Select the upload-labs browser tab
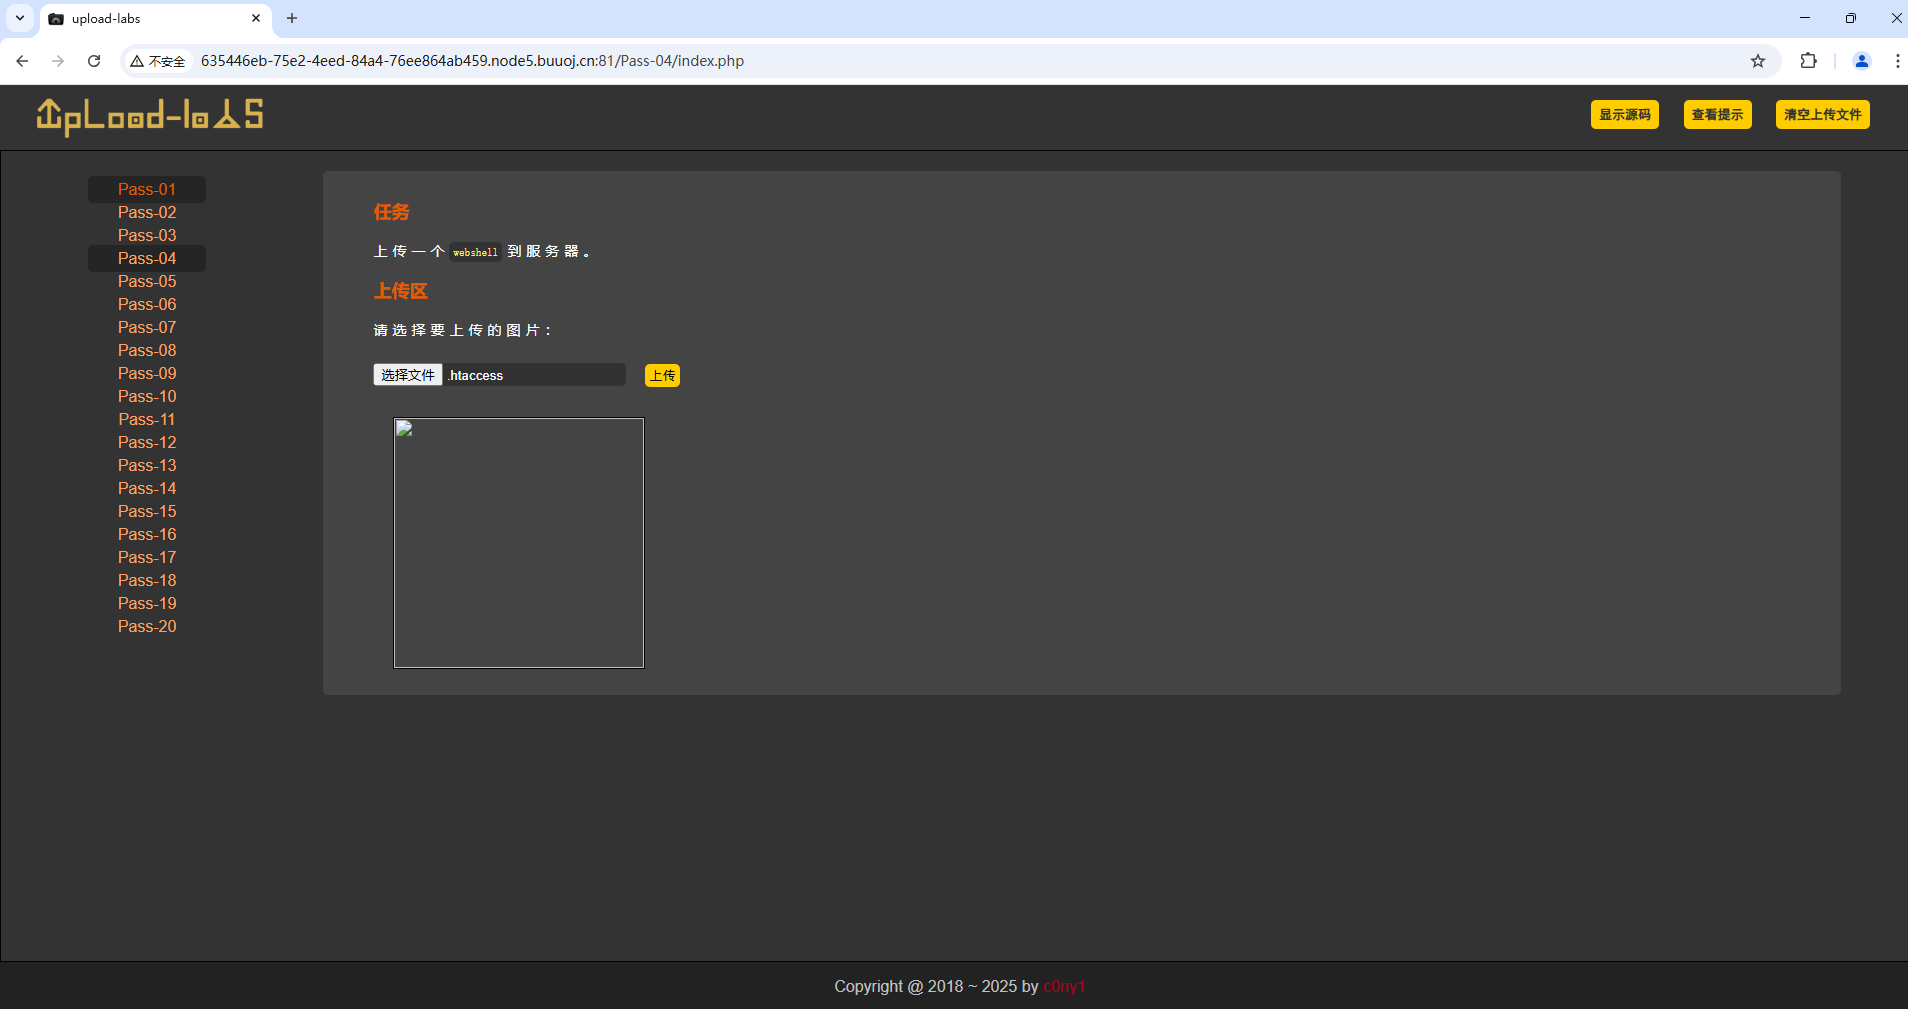The width and height of the screenshot is (1908, 1009). [155, 19]
